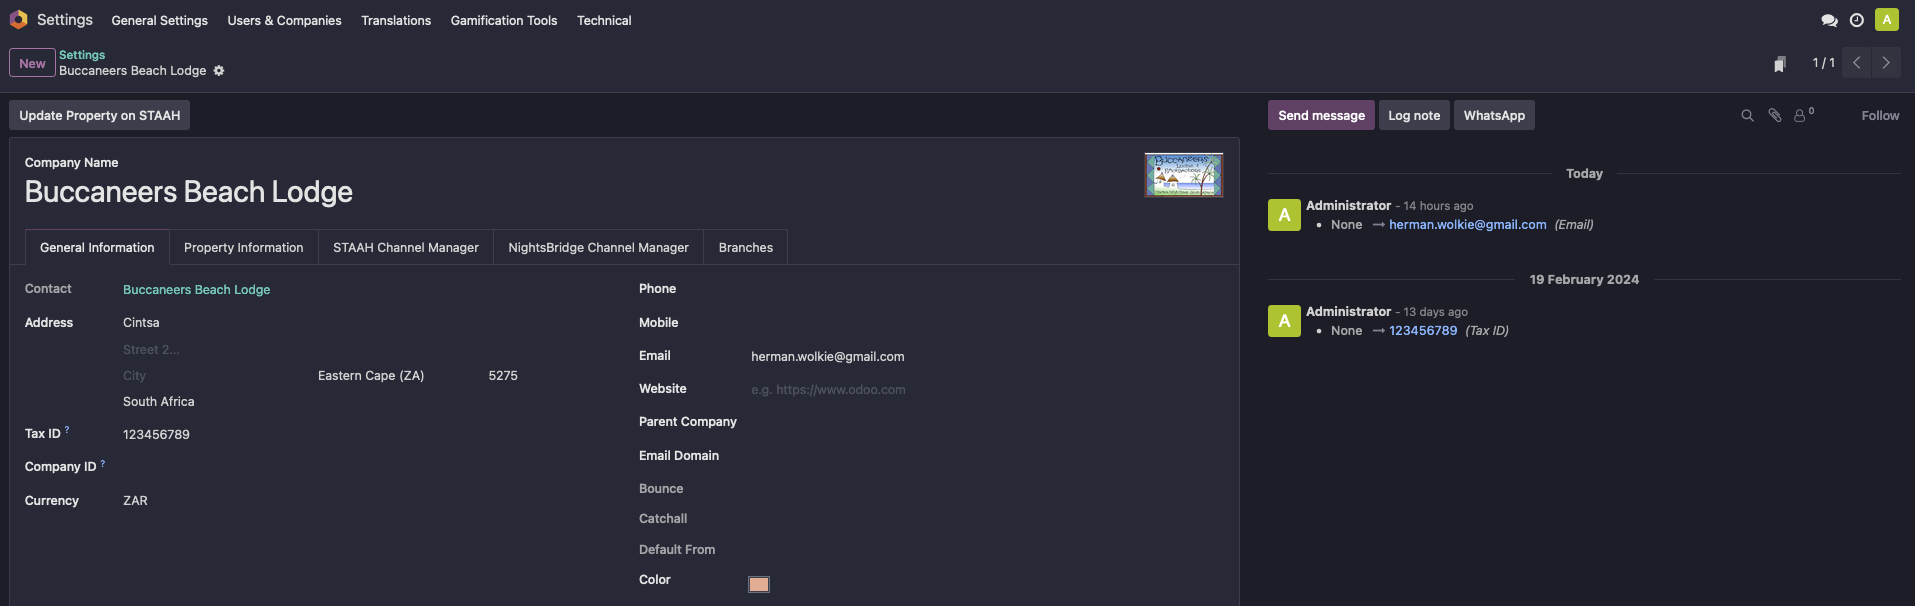The image size is (1915, 606).
Task: Click the company logo image
Action: 1184,175
